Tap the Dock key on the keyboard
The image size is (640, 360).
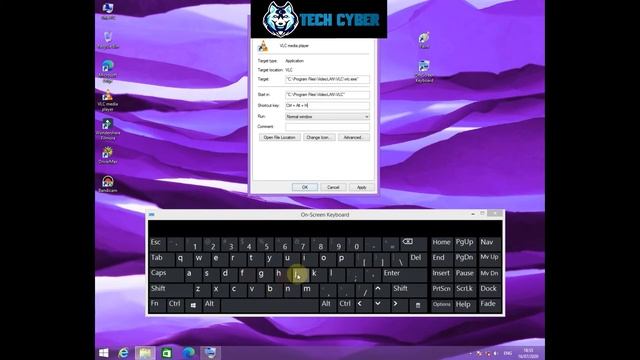tap(489, 289)
